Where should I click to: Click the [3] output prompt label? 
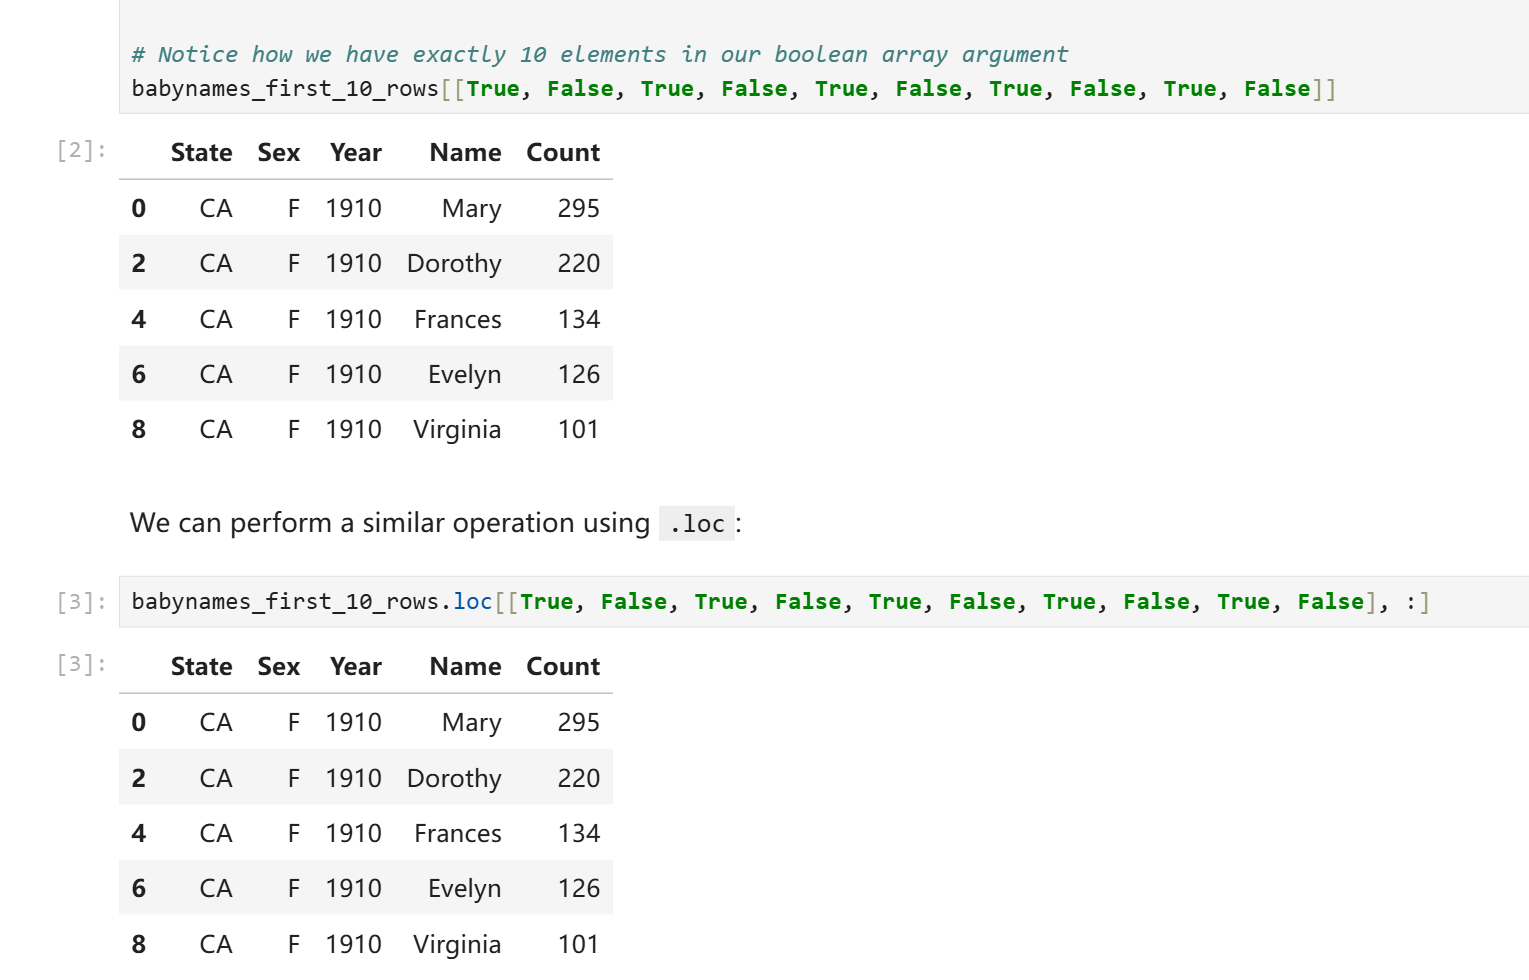(x=81, y=665)
